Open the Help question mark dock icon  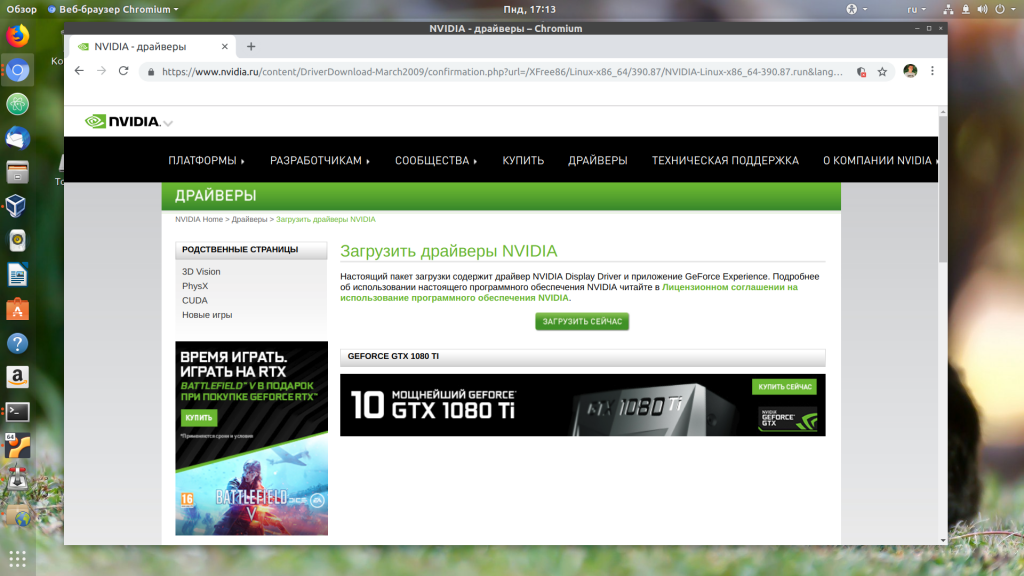[x=18, y=344]
